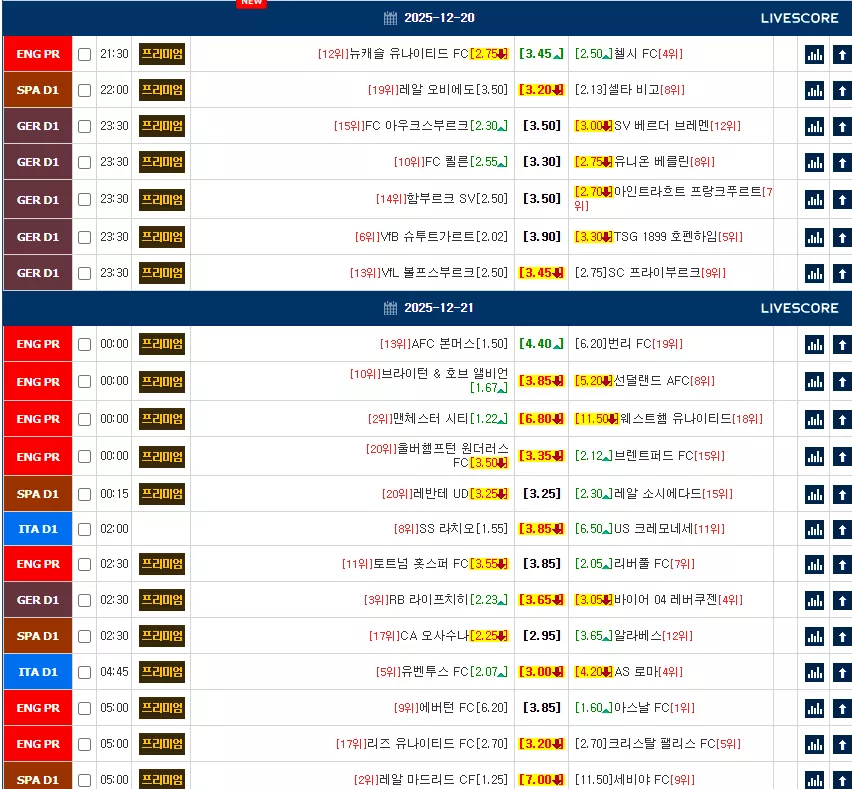
Task: Select draw odds 7.00 for 레알 마드리드 match
Action: (541, 780)
